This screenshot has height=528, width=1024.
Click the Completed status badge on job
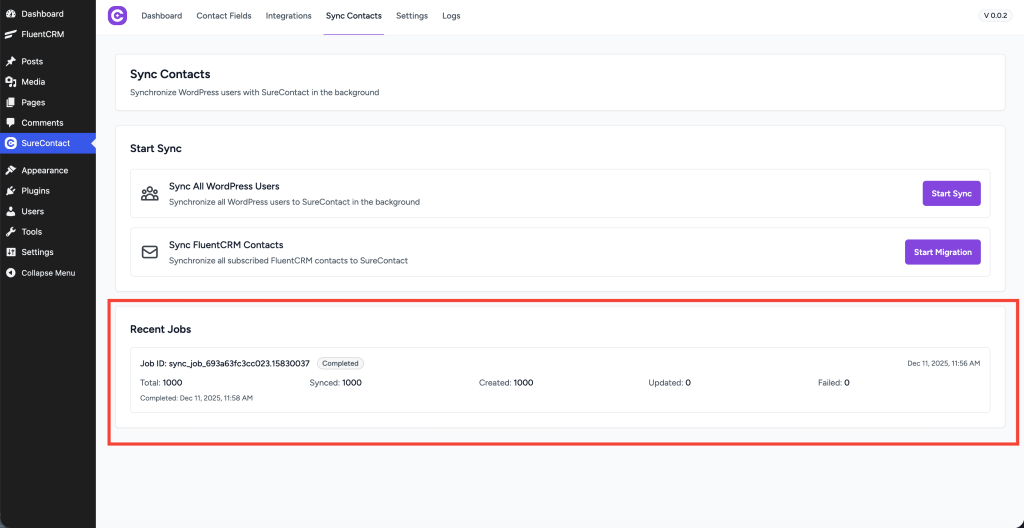340,364
